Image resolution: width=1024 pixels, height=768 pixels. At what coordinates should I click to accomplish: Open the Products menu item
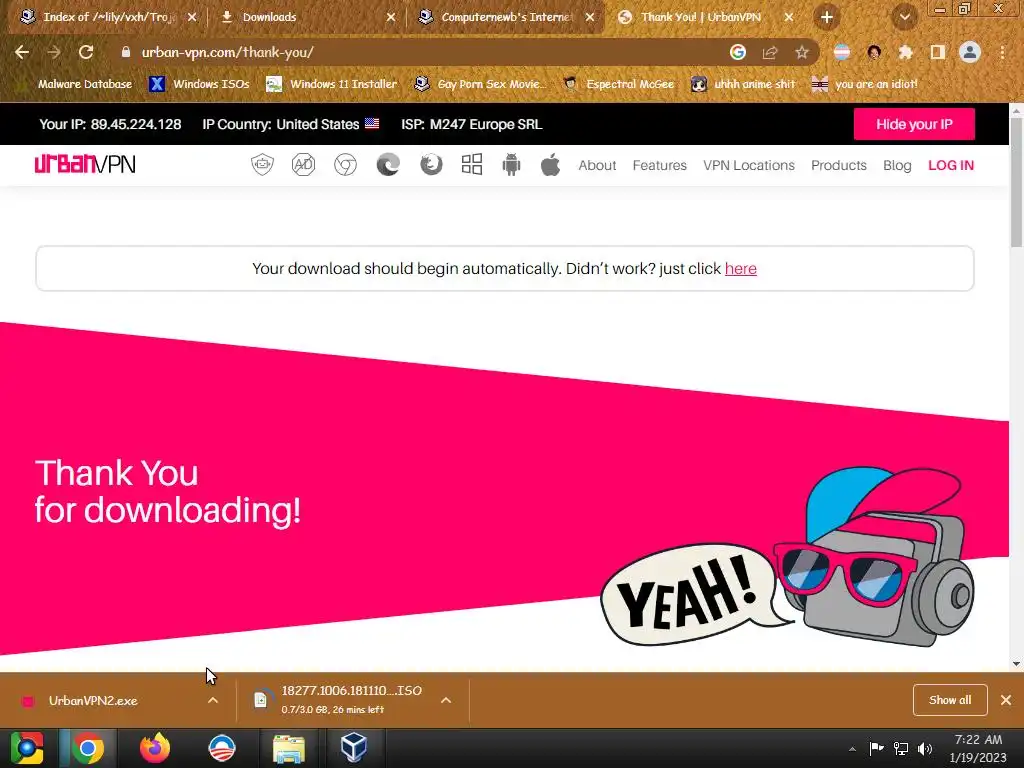pyautogui.click(x=839, y=165)
